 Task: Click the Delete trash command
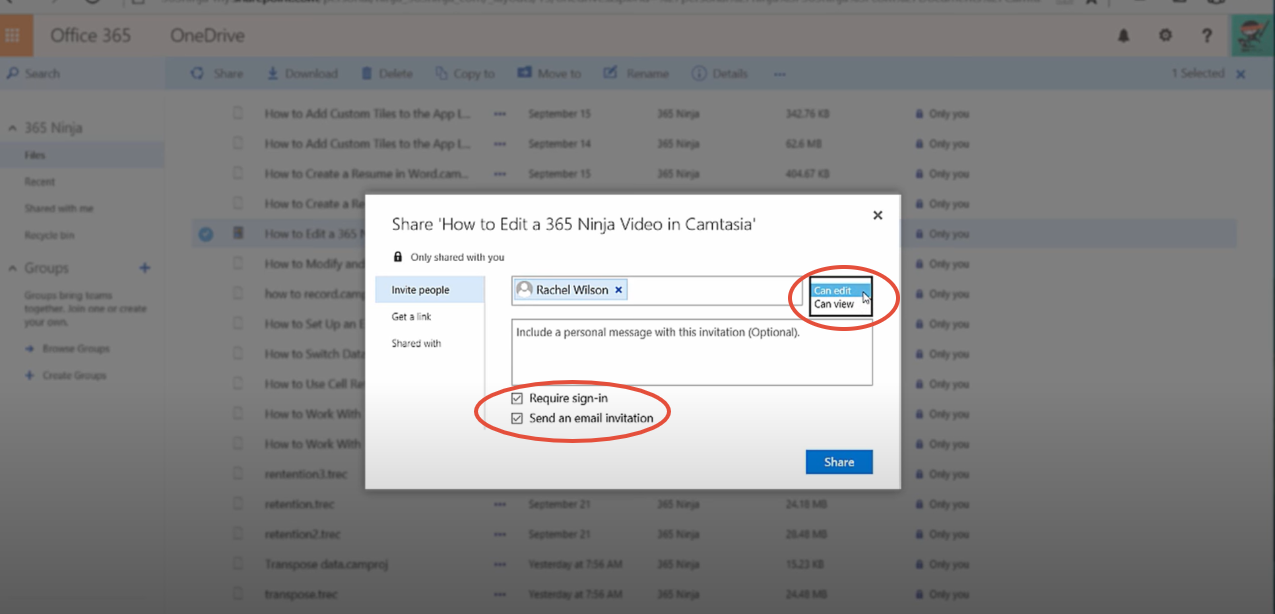[x=386, y=74]
